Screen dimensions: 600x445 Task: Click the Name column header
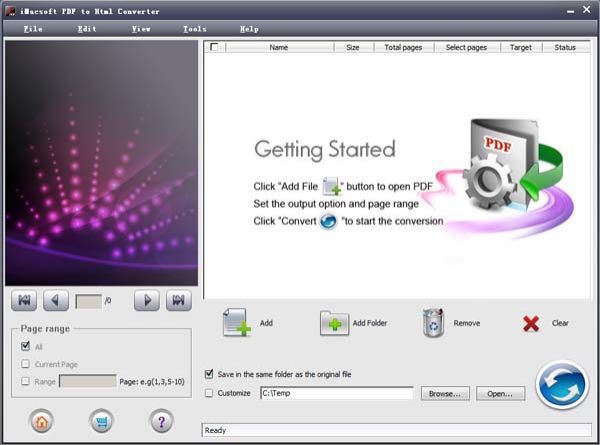coord(279,47)
